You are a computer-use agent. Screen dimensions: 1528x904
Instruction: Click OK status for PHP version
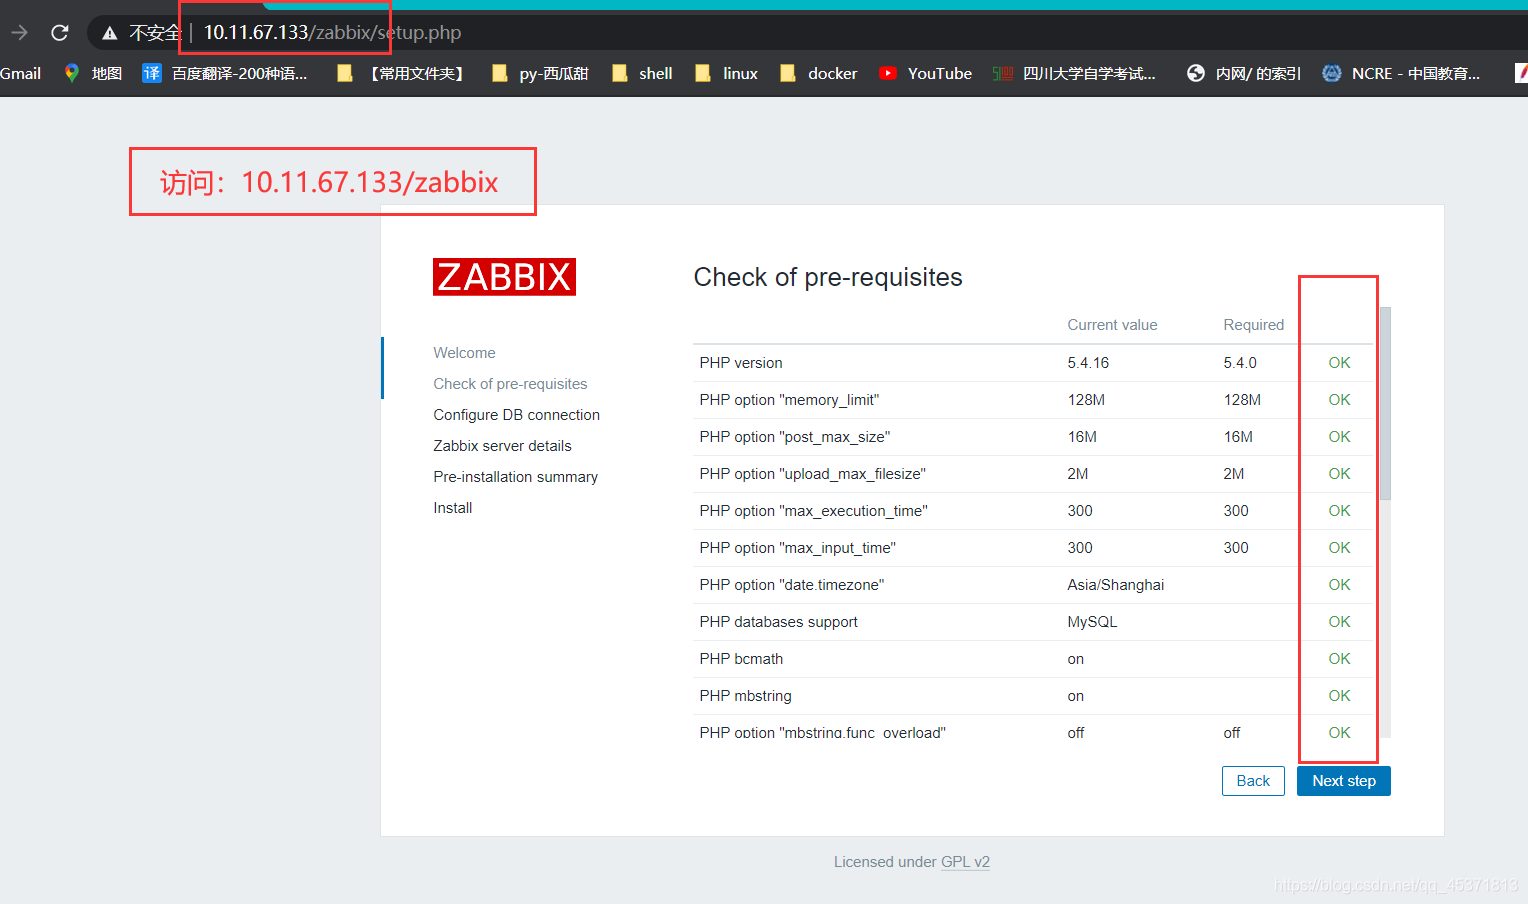[x=1339, y=363]
